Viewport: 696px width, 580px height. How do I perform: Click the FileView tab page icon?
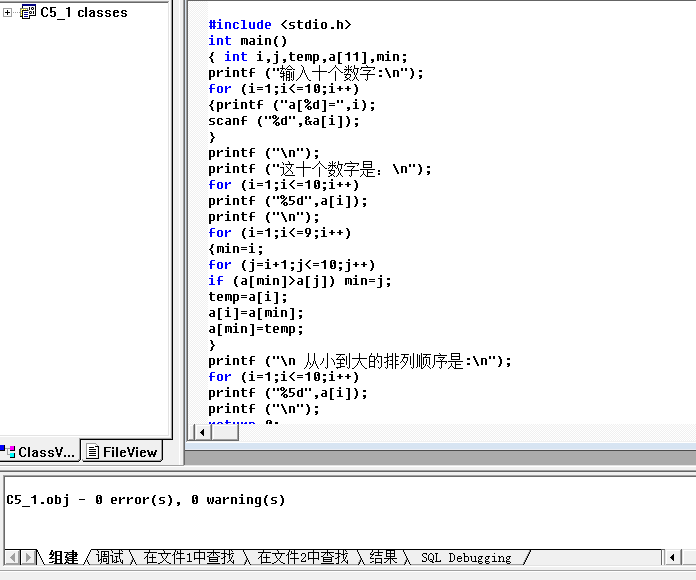pos(93,452)
